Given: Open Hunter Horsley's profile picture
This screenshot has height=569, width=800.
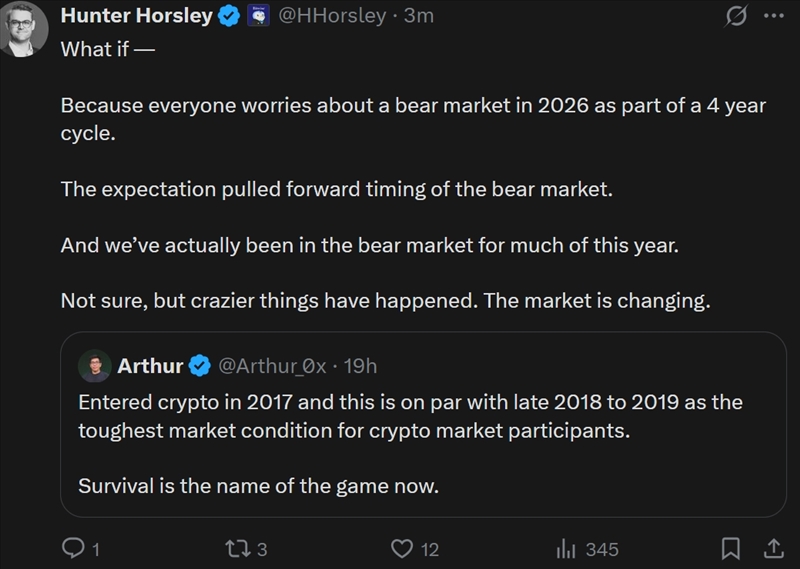Looking at the screenshot, I should point(27,28).
